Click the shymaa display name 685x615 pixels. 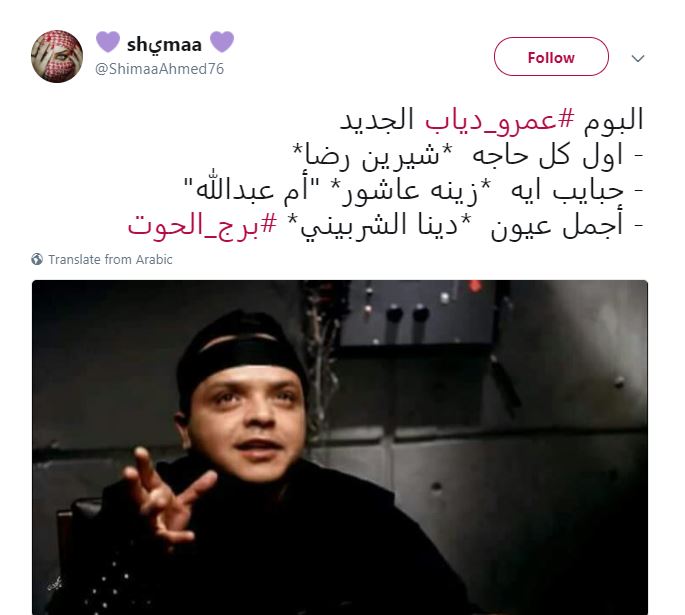click(164, 44)
